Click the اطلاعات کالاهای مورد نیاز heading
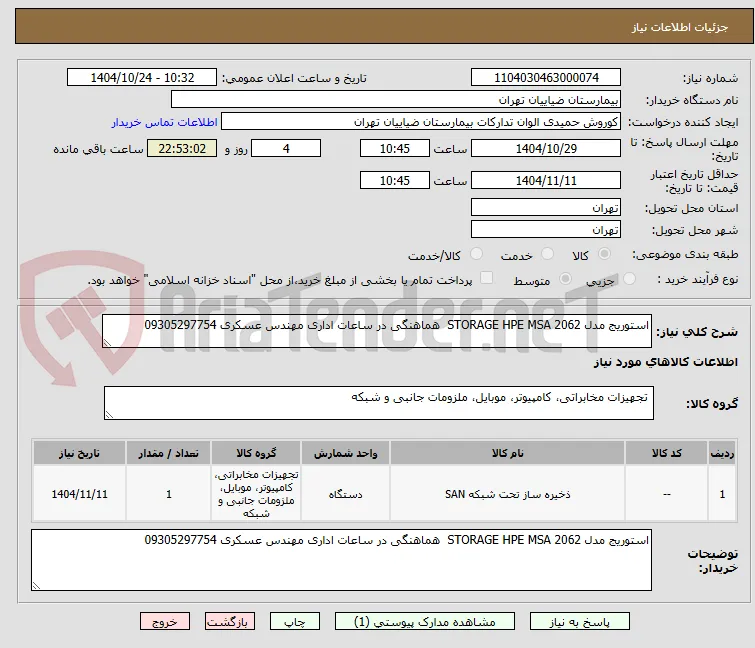755x648 pixels. point(665,362)
